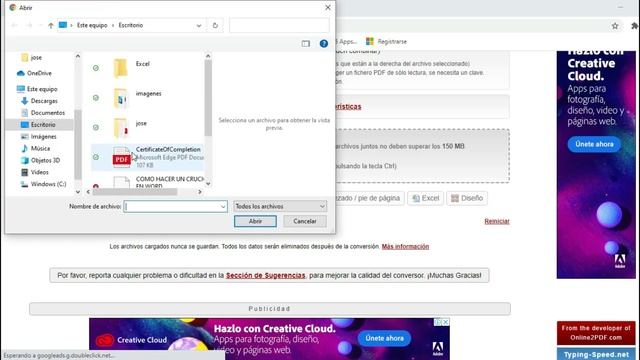Click the Publicidad bar
Screen dimensions: 640x360
click(269, 309)
